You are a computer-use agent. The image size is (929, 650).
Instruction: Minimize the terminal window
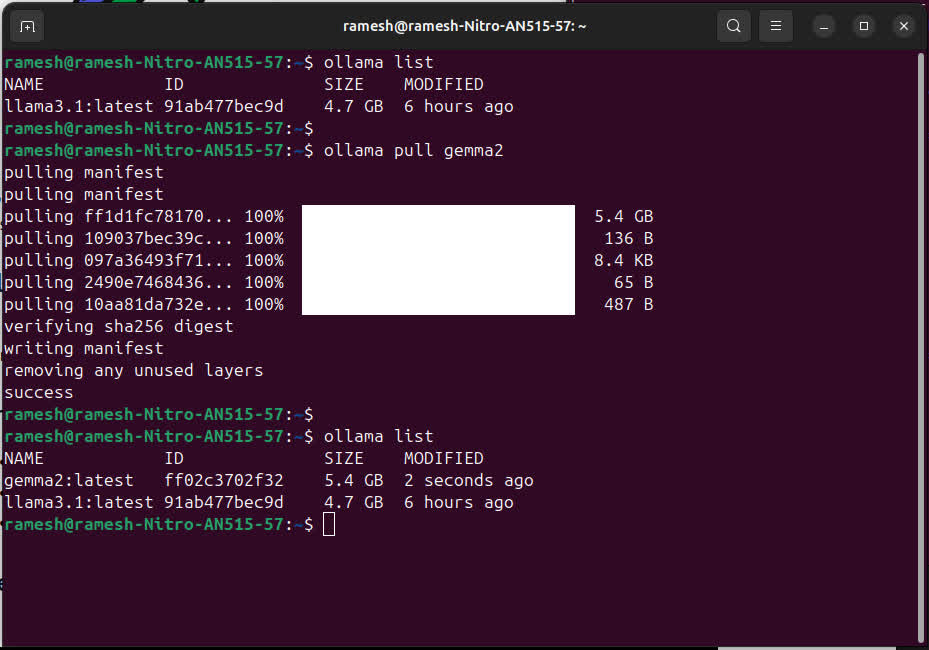click(824, 26)
